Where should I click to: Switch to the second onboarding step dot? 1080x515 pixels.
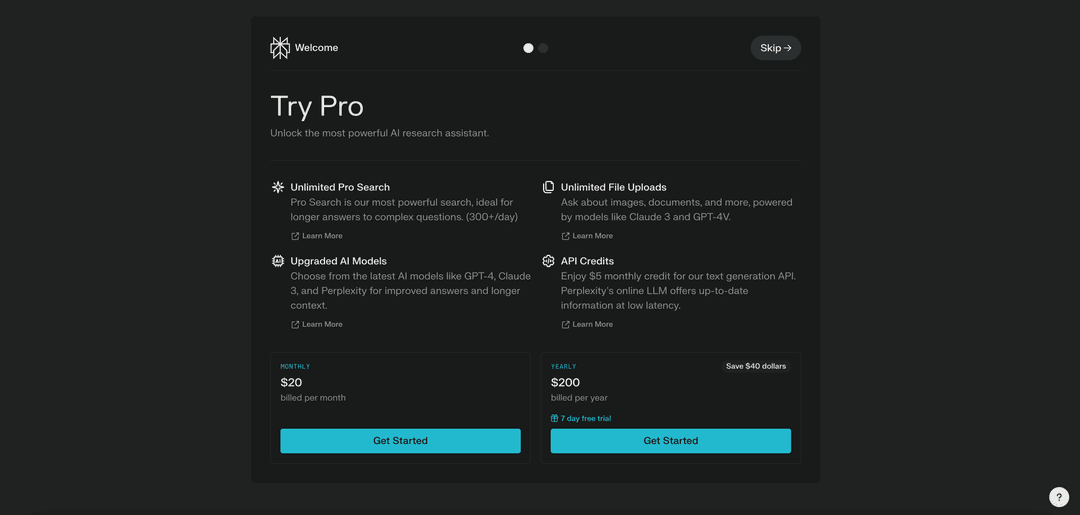543,48
